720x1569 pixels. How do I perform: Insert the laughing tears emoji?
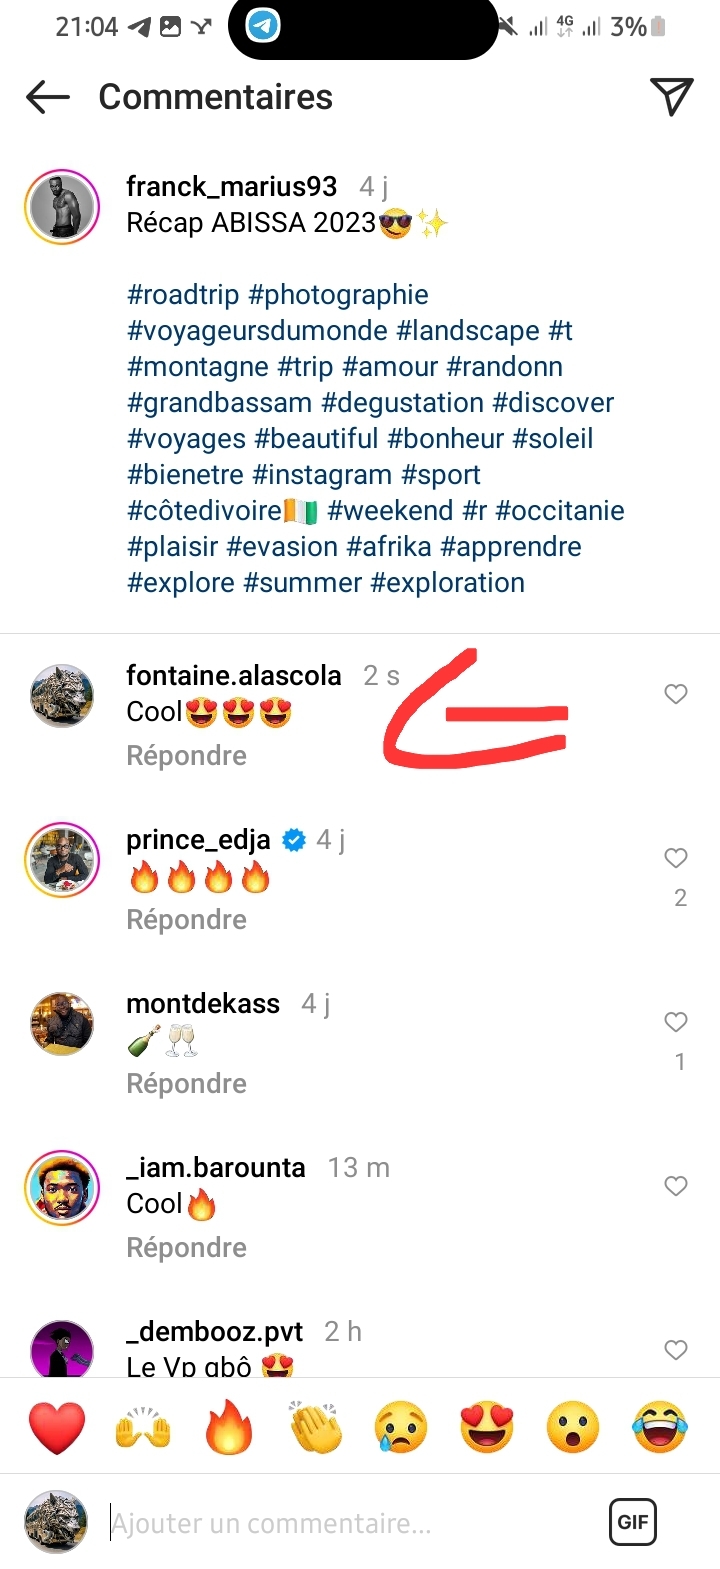click(660, 1427)
